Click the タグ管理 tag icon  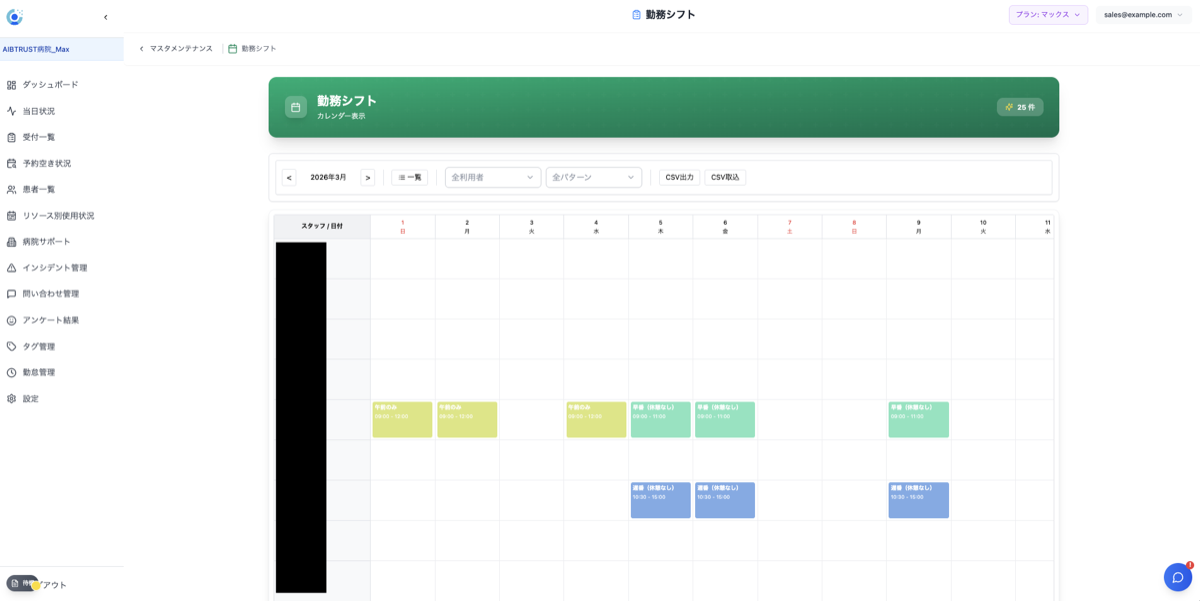coord(12,346)
